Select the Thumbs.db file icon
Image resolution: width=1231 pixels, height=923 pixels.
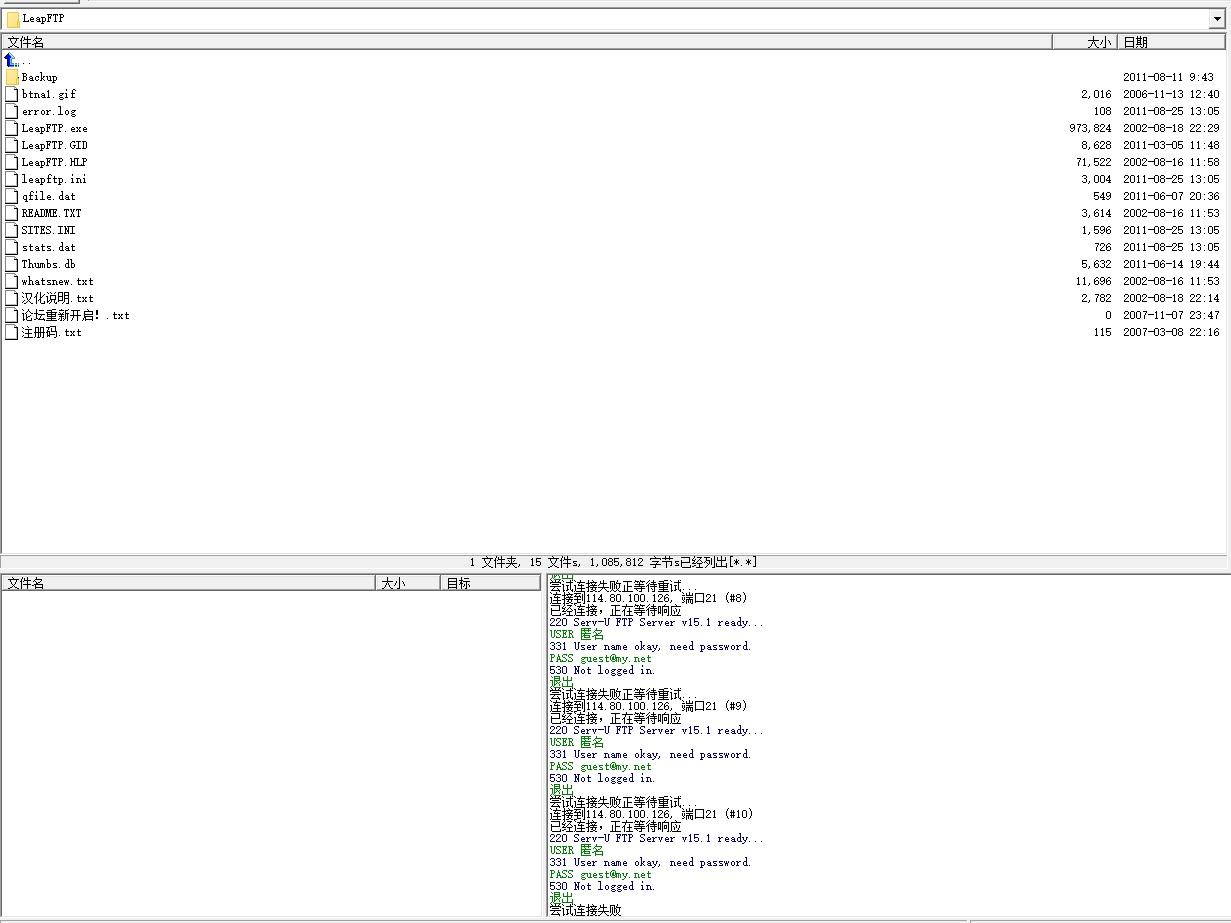click(x=12, y=264)
